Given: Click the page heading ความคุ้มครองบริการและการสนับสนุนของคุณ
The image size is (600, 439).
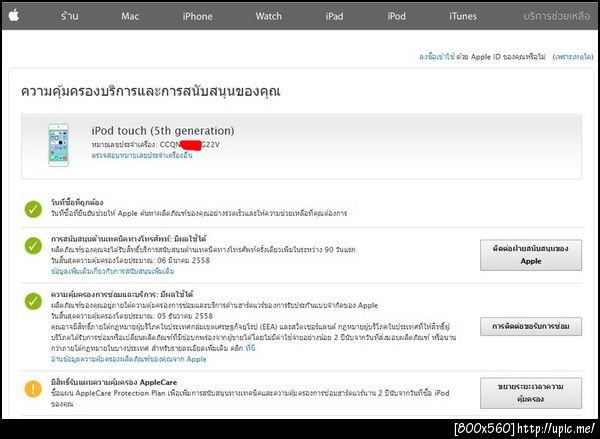Looking at the screenshot, I should coord(150,91).
